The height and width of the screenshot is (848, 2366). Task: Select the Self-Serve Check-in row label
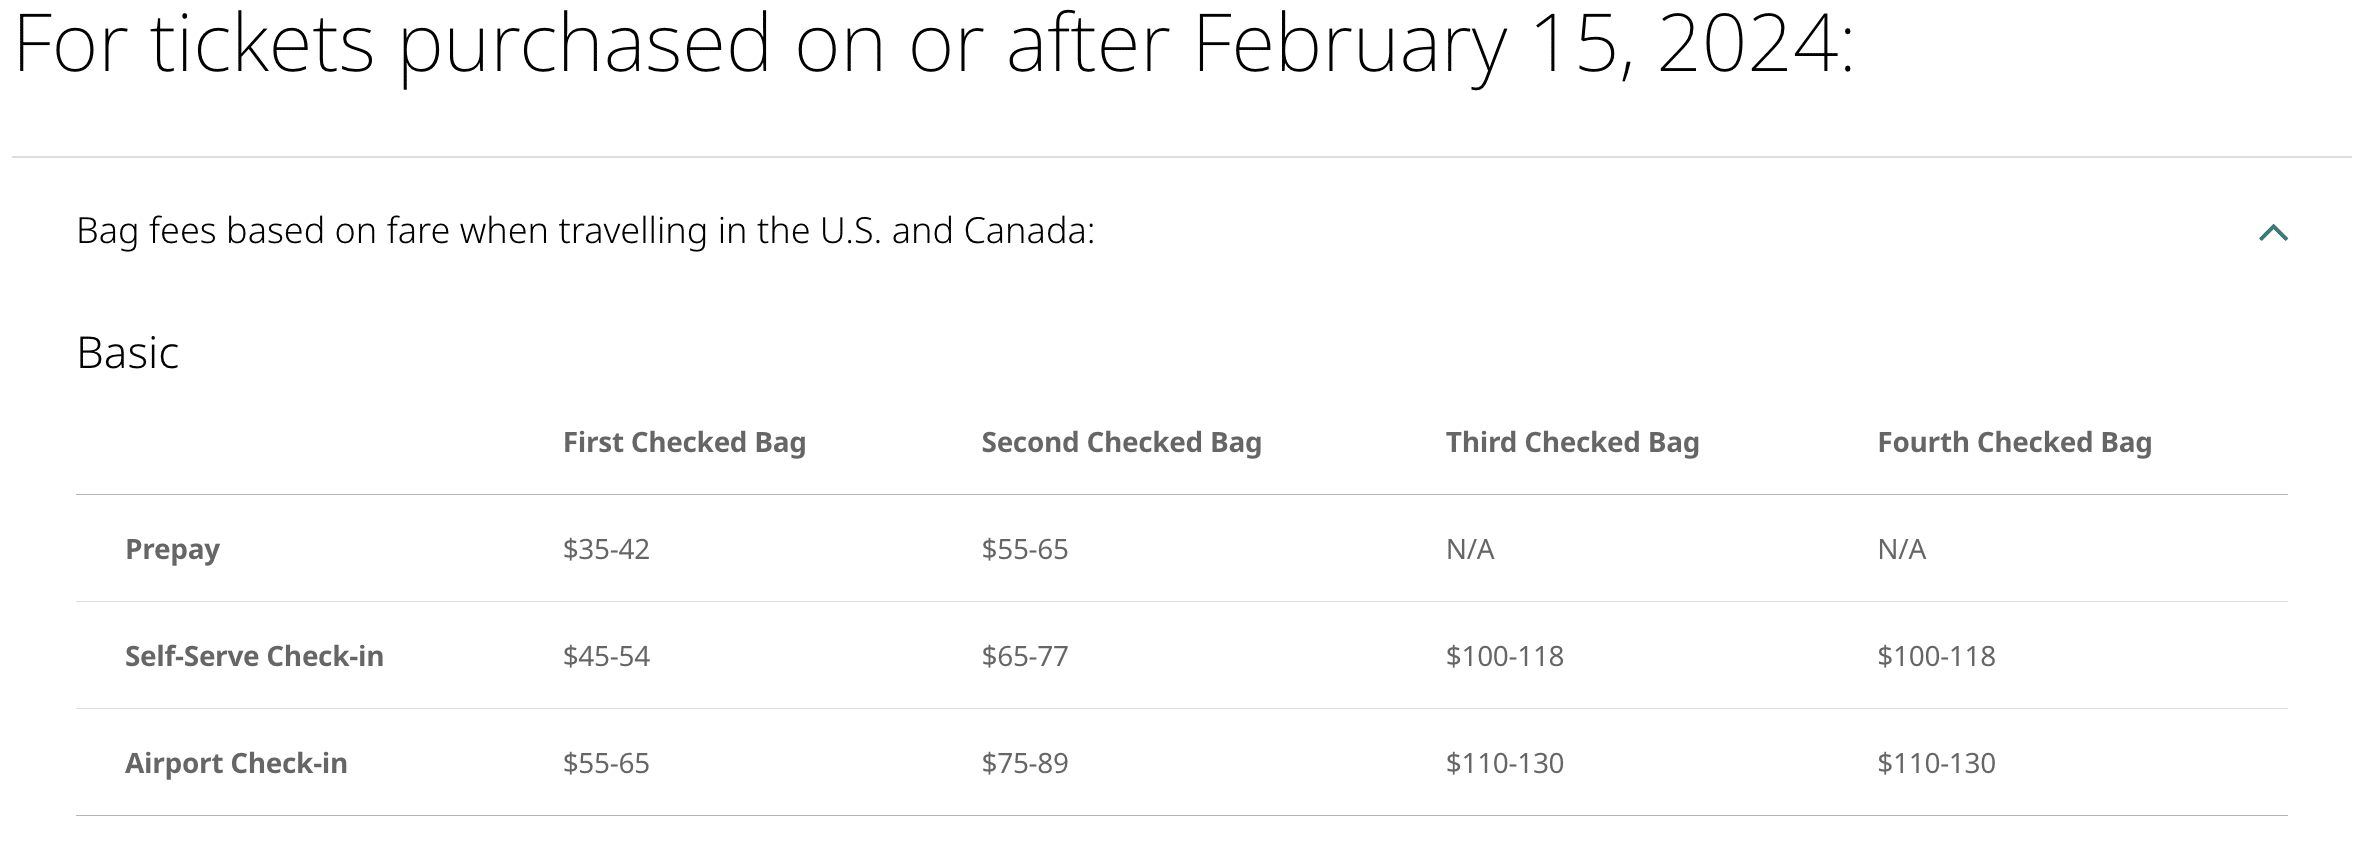click(x=254, y=656)
